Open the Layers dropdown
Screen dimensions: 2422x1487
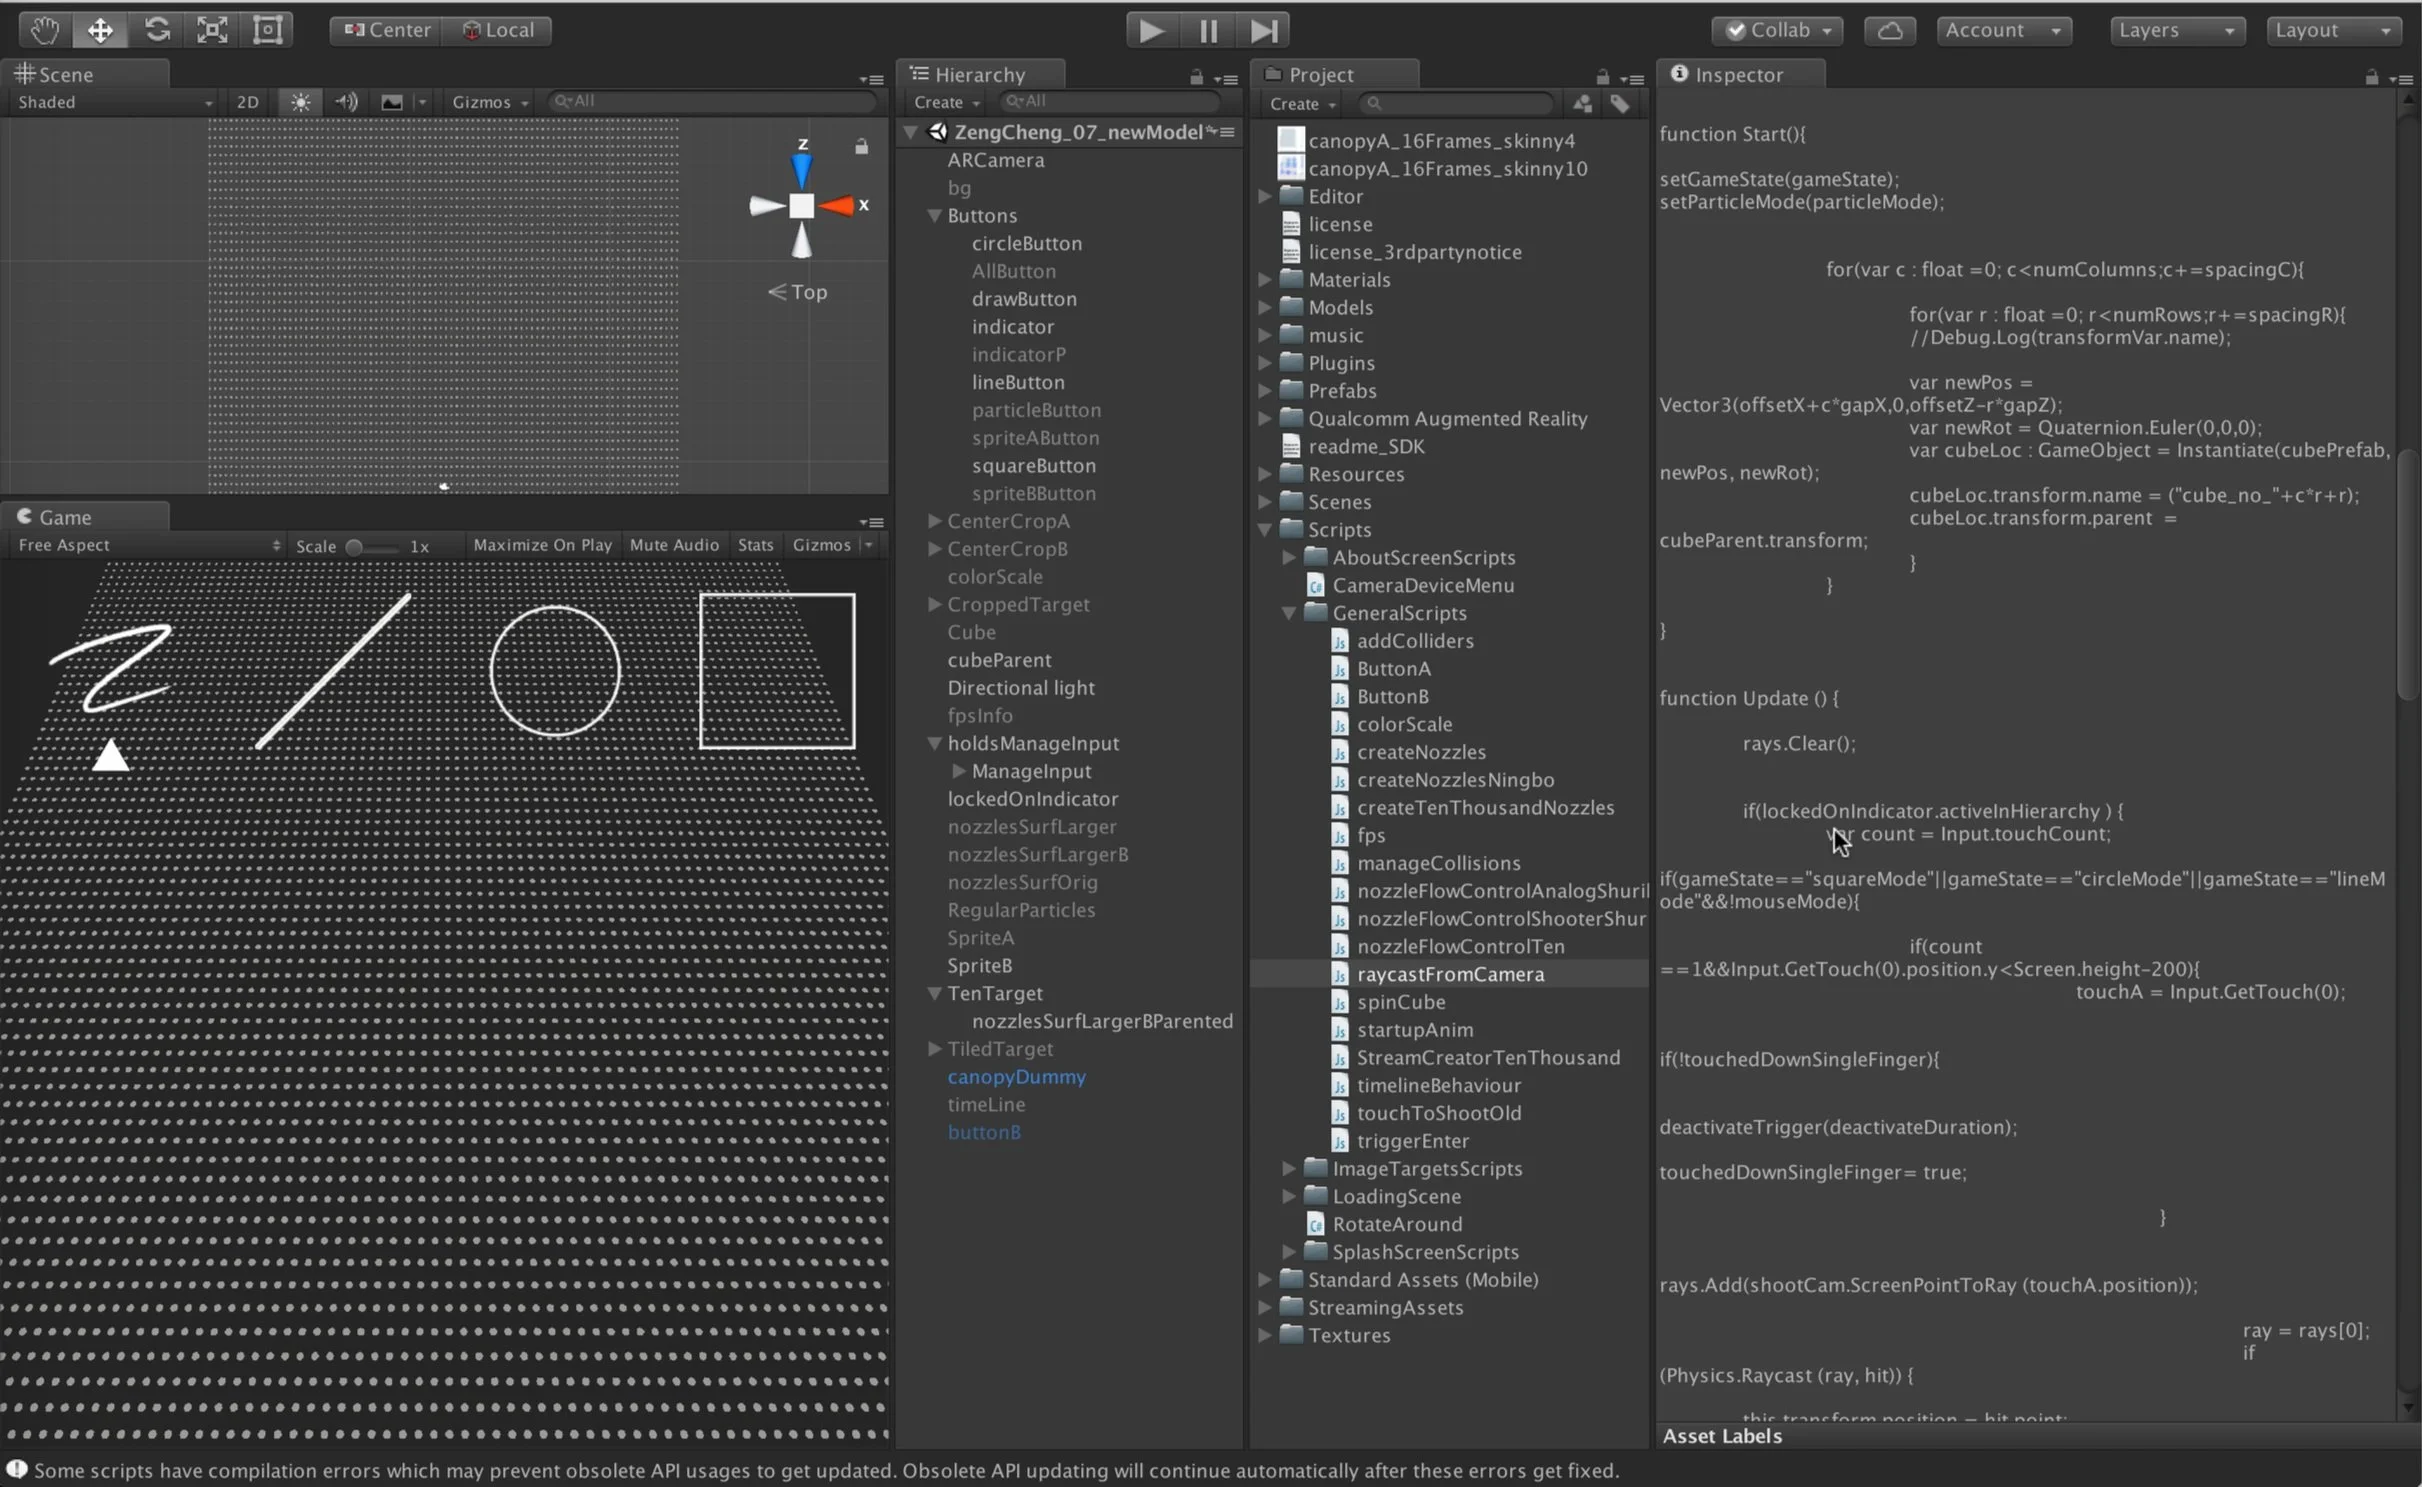[x=2176, y=30]
